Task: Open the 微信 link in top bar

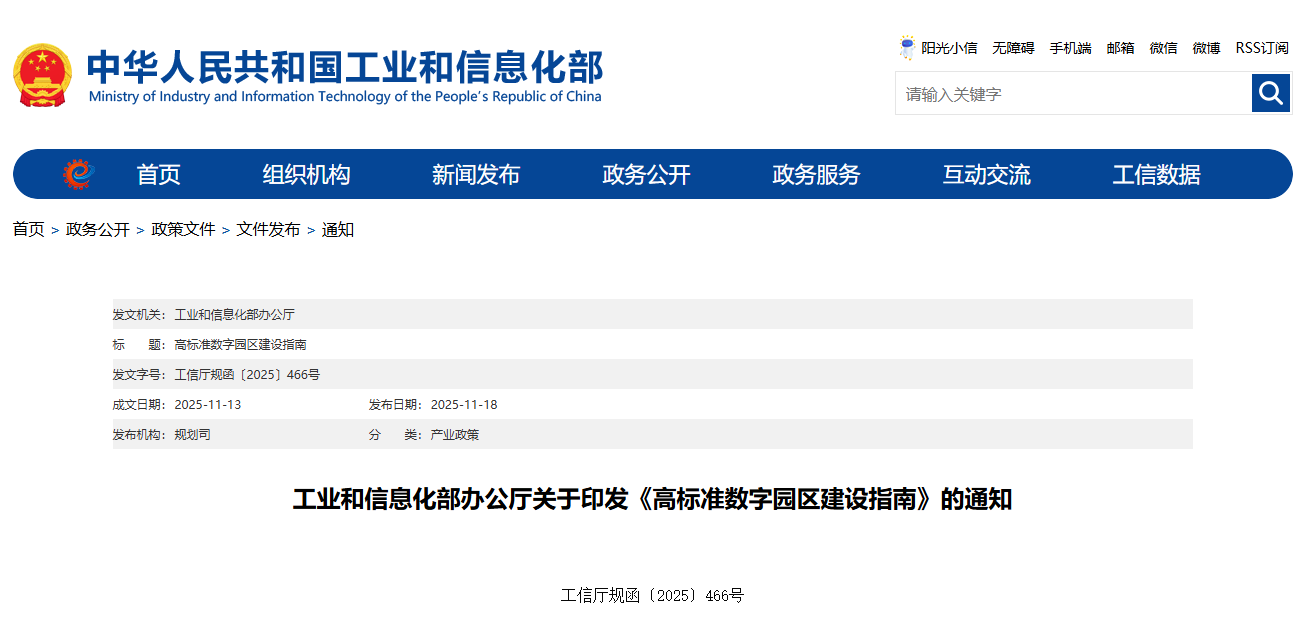Action: pos(1163,48)
